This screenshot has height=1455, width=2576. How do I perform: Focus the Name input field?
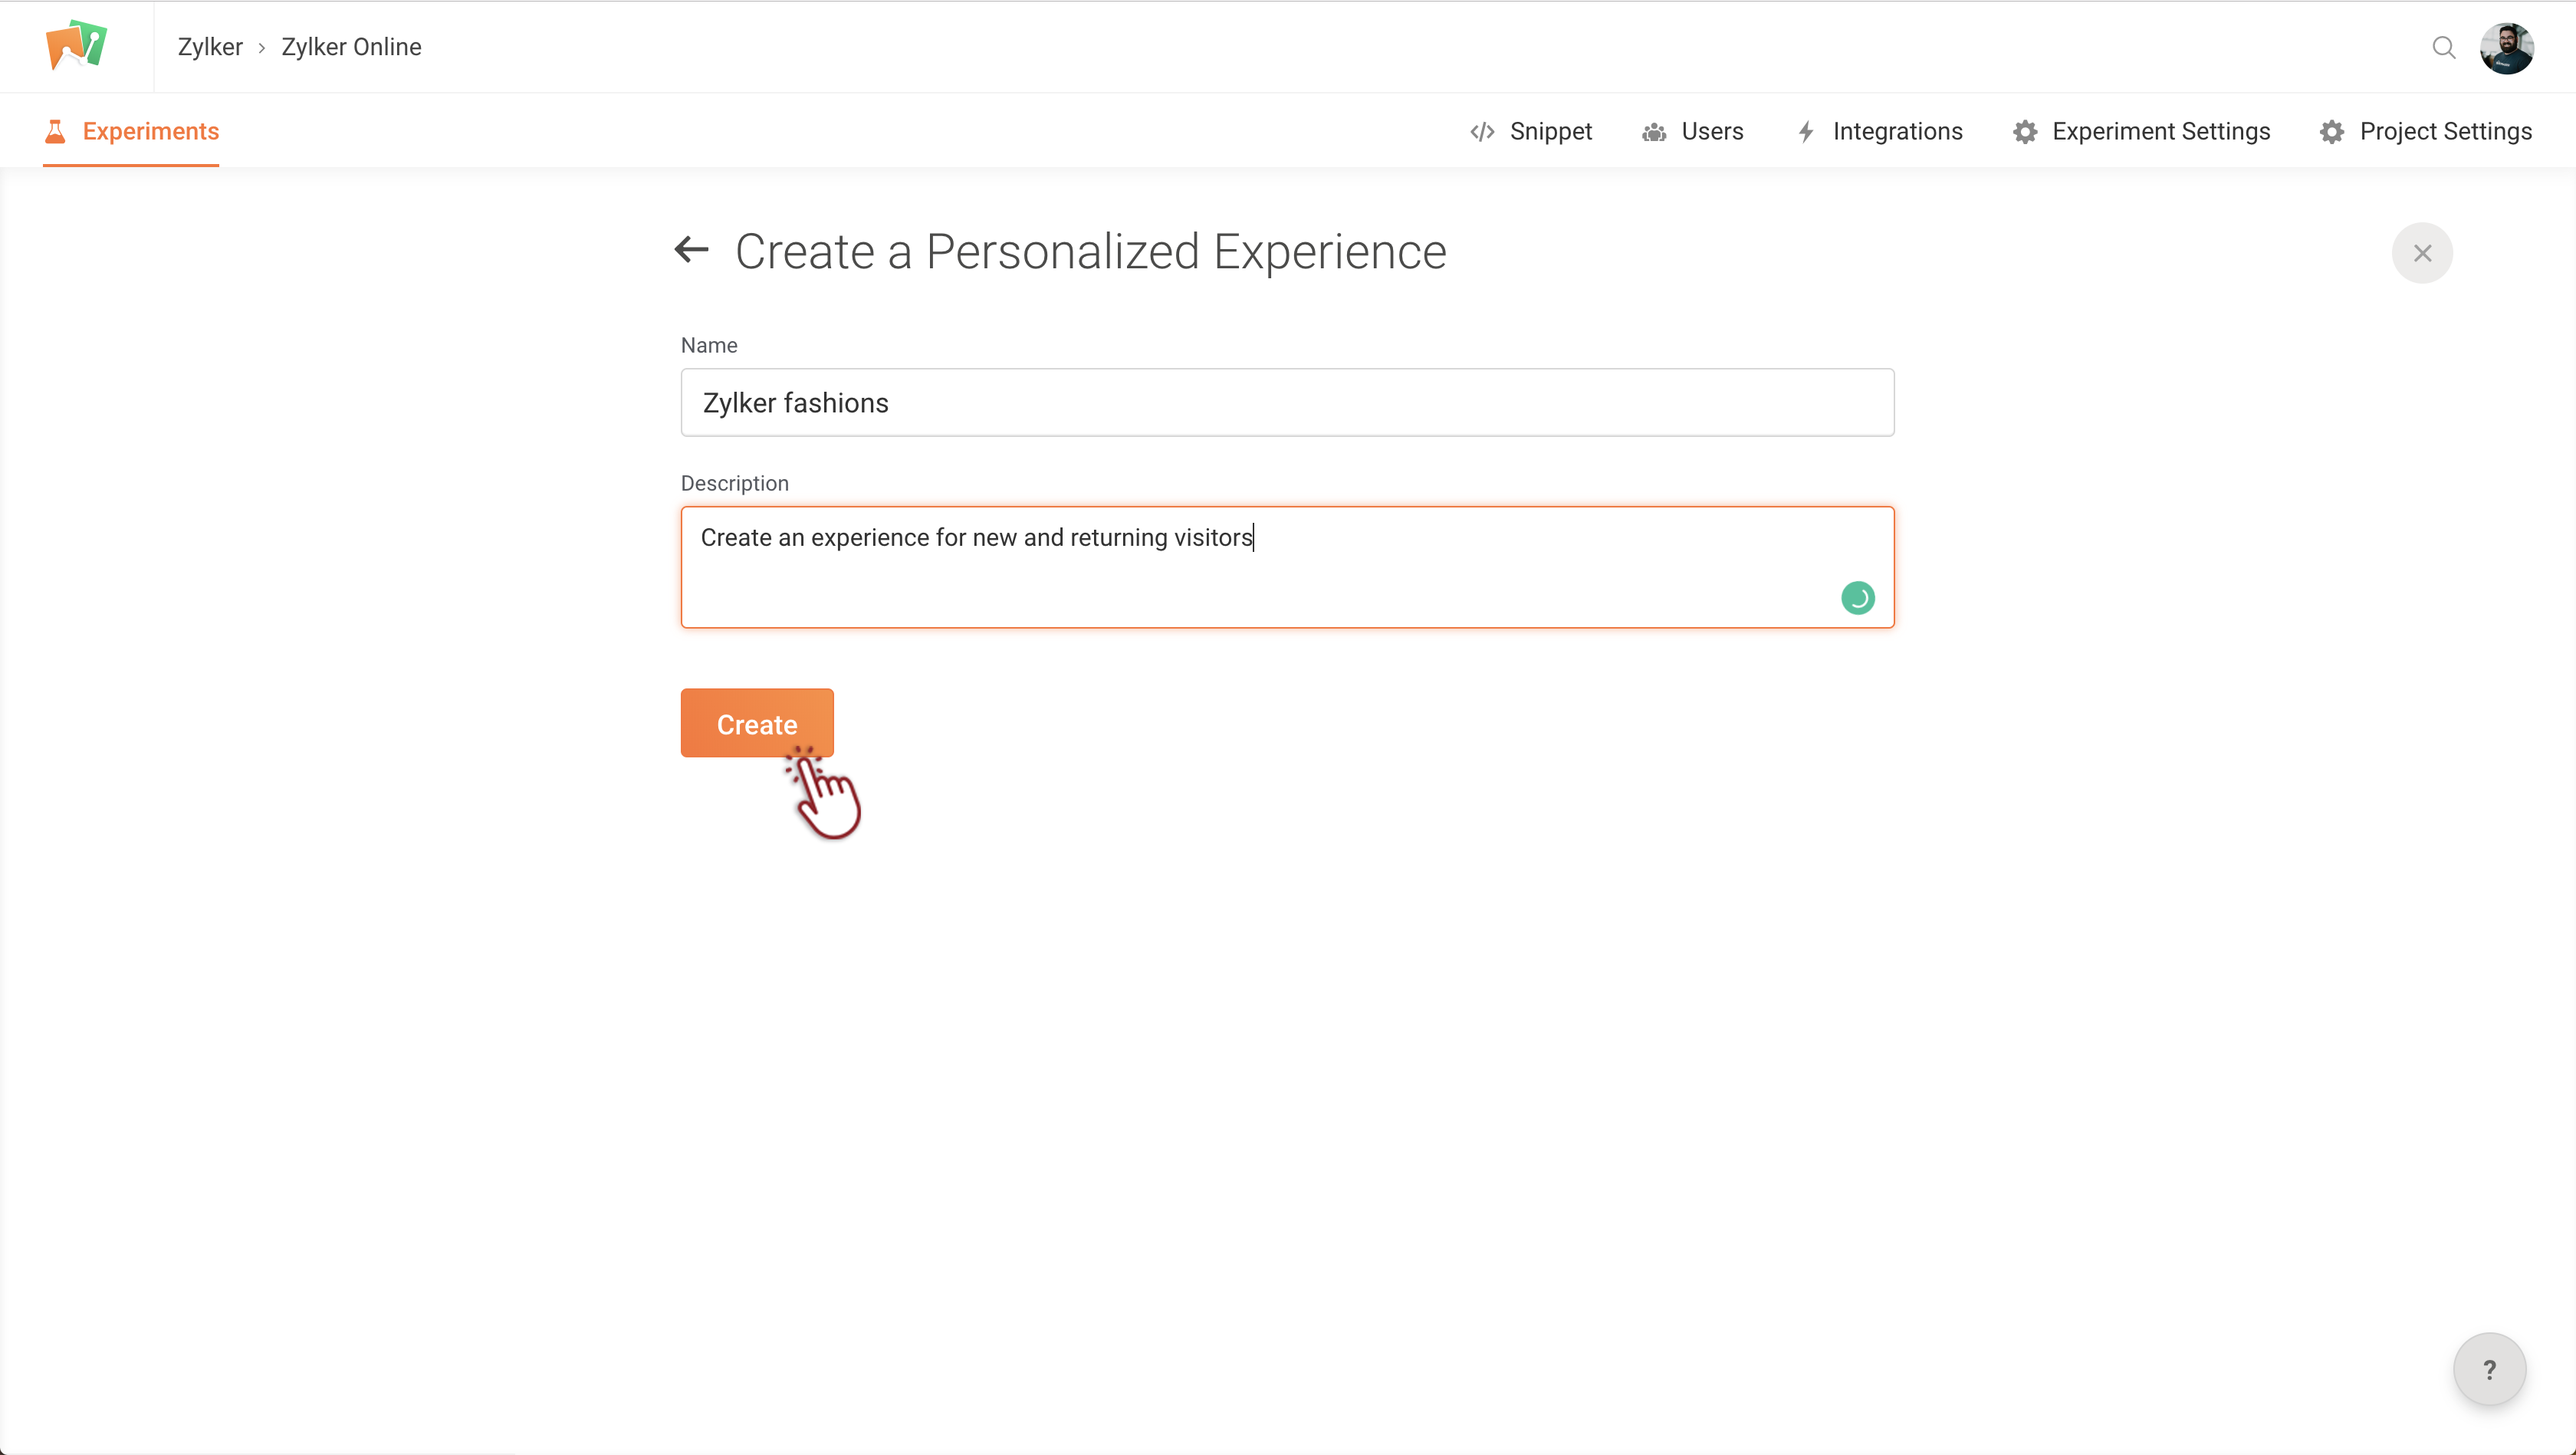(x=1287, y=403)
